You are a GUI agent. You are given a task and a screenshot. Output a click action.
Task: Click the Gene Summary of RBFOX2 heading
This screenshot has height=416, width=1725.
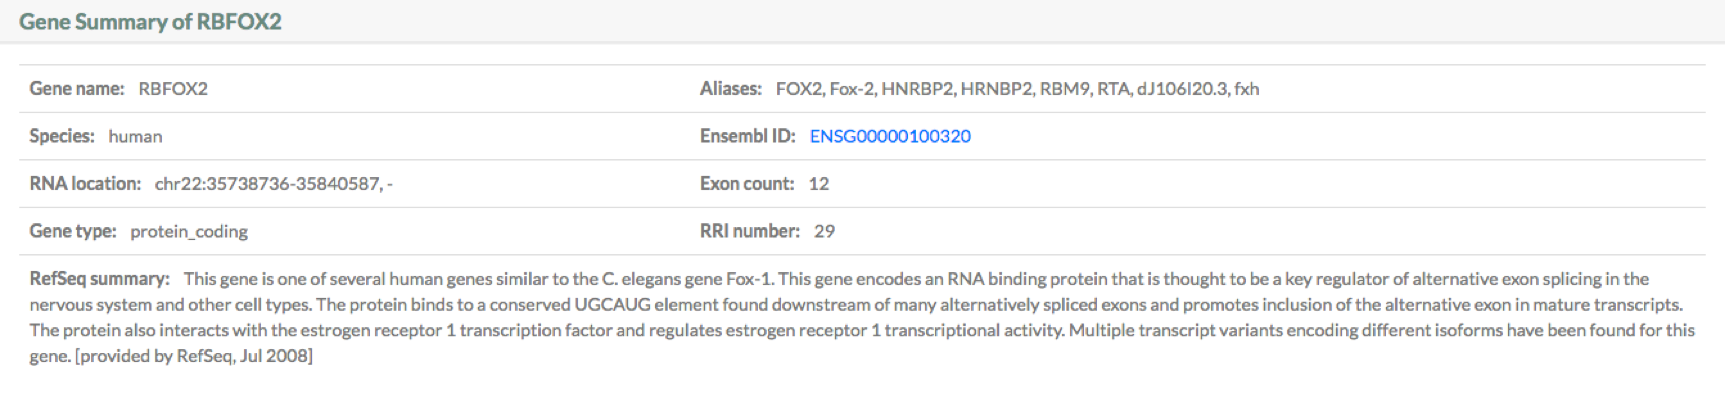coord(150,22)
